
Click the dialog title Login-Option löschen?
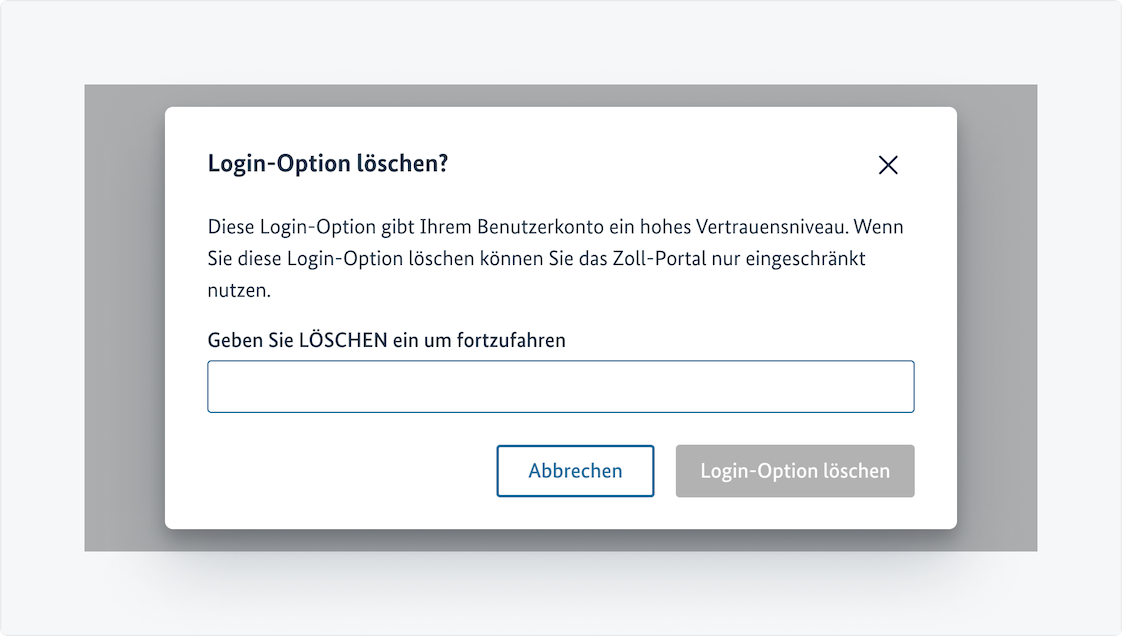coord(329,163)
